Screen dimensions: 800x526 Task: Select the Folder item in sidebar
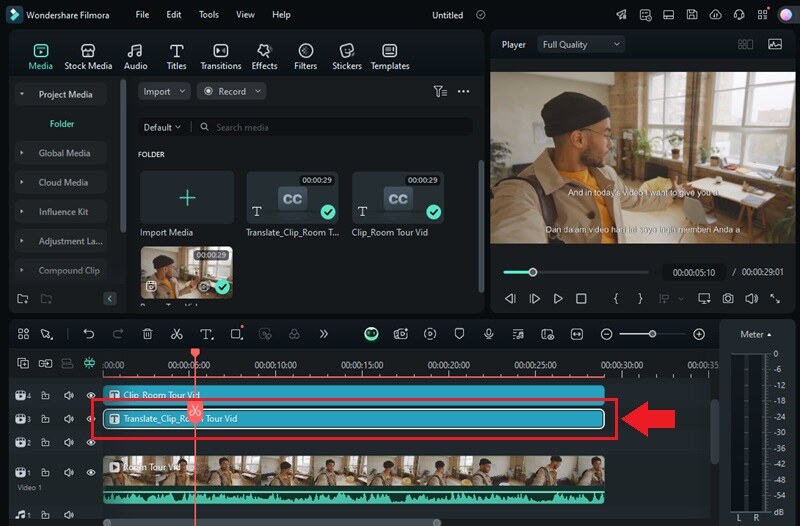(x=62, y=123)
